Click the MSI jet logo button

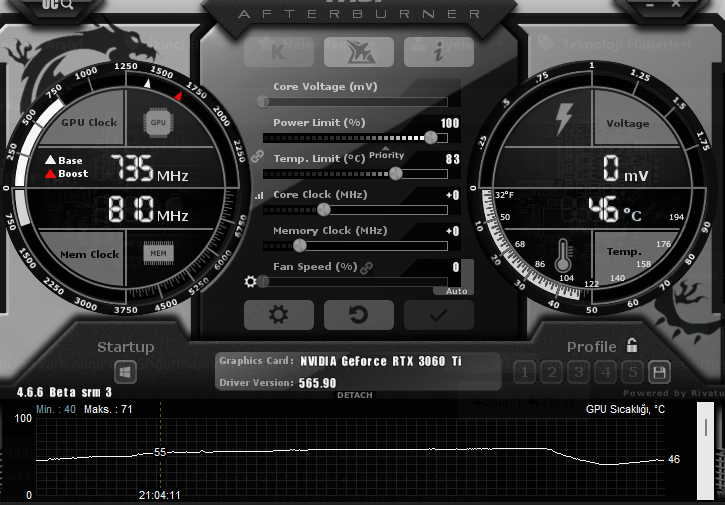(359, 52)
